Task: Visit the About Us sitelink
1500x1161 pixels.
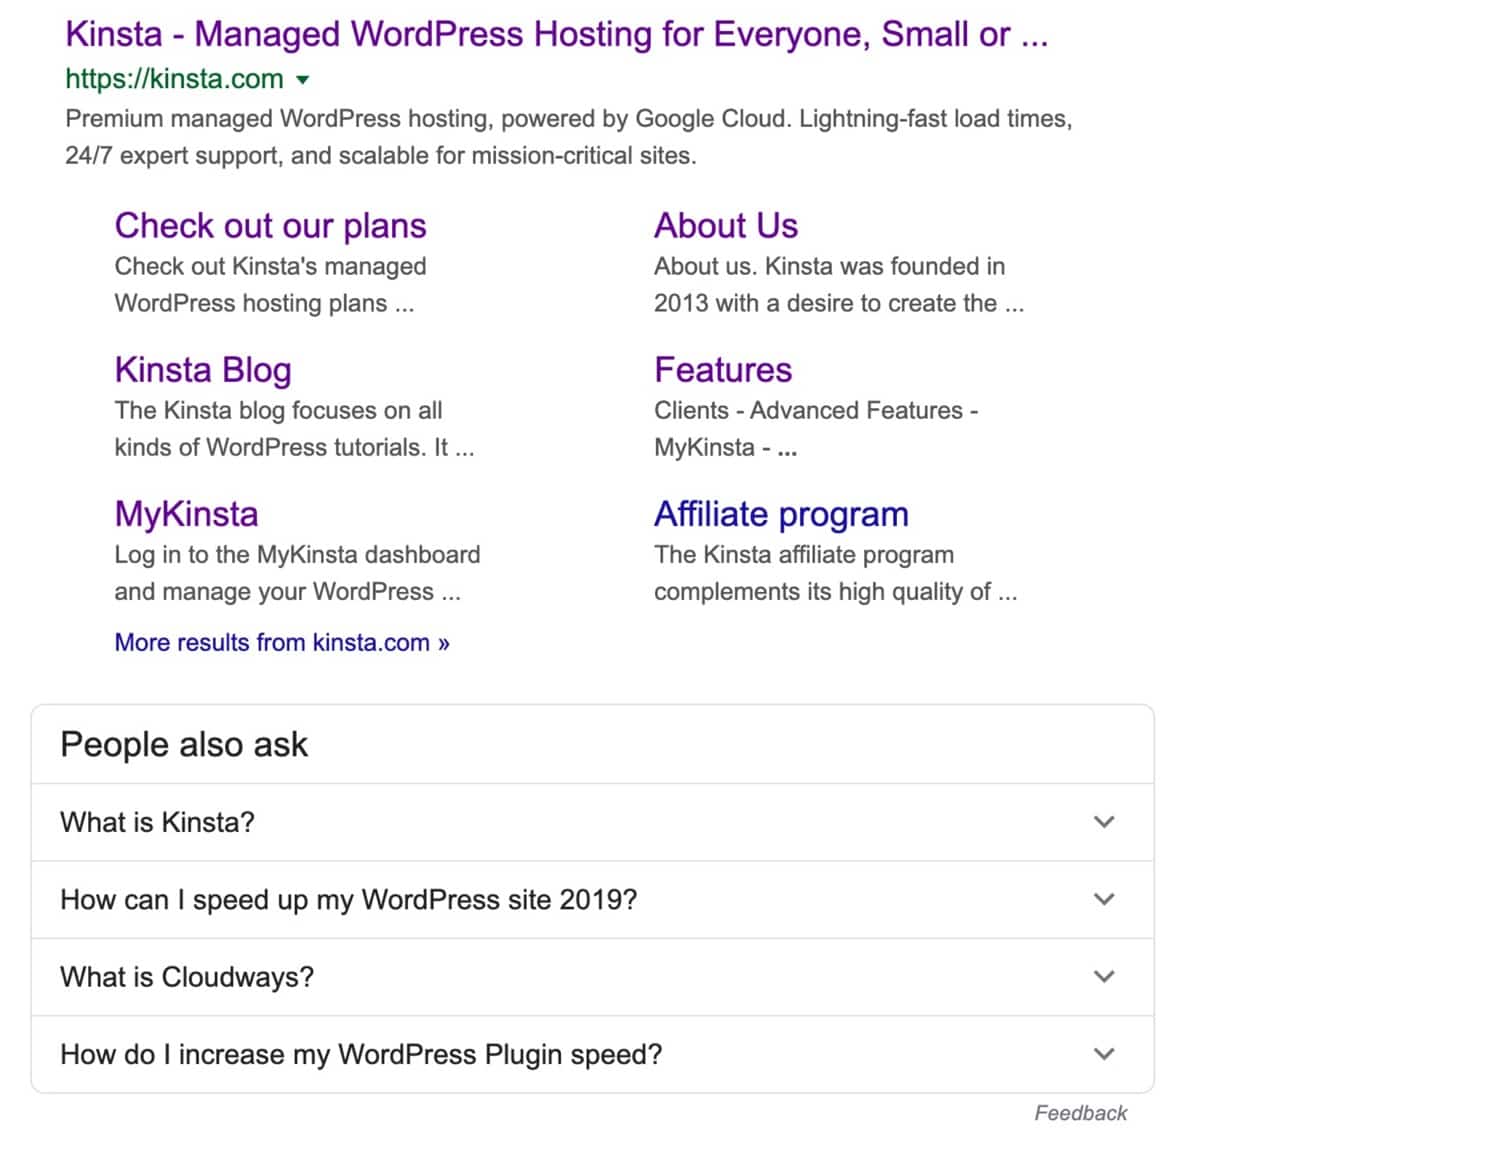Action: 725,225
